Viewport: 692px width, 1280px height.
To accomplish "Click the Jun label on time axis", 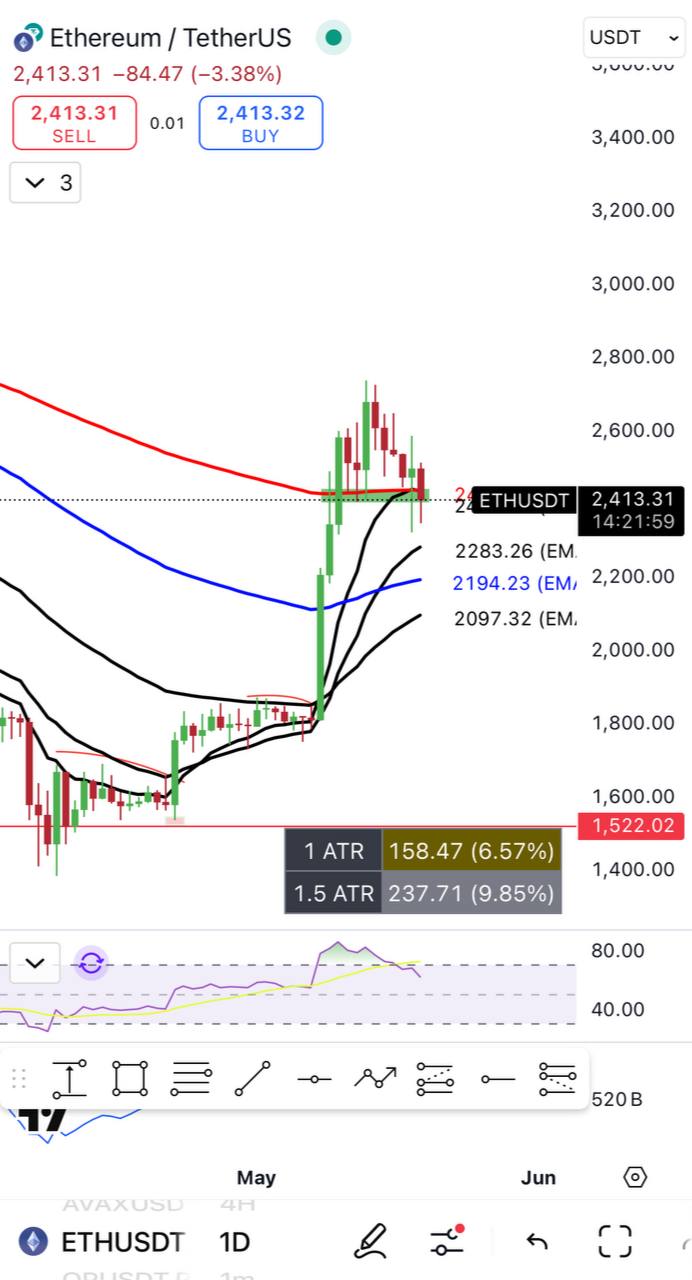I will 538,1177.
